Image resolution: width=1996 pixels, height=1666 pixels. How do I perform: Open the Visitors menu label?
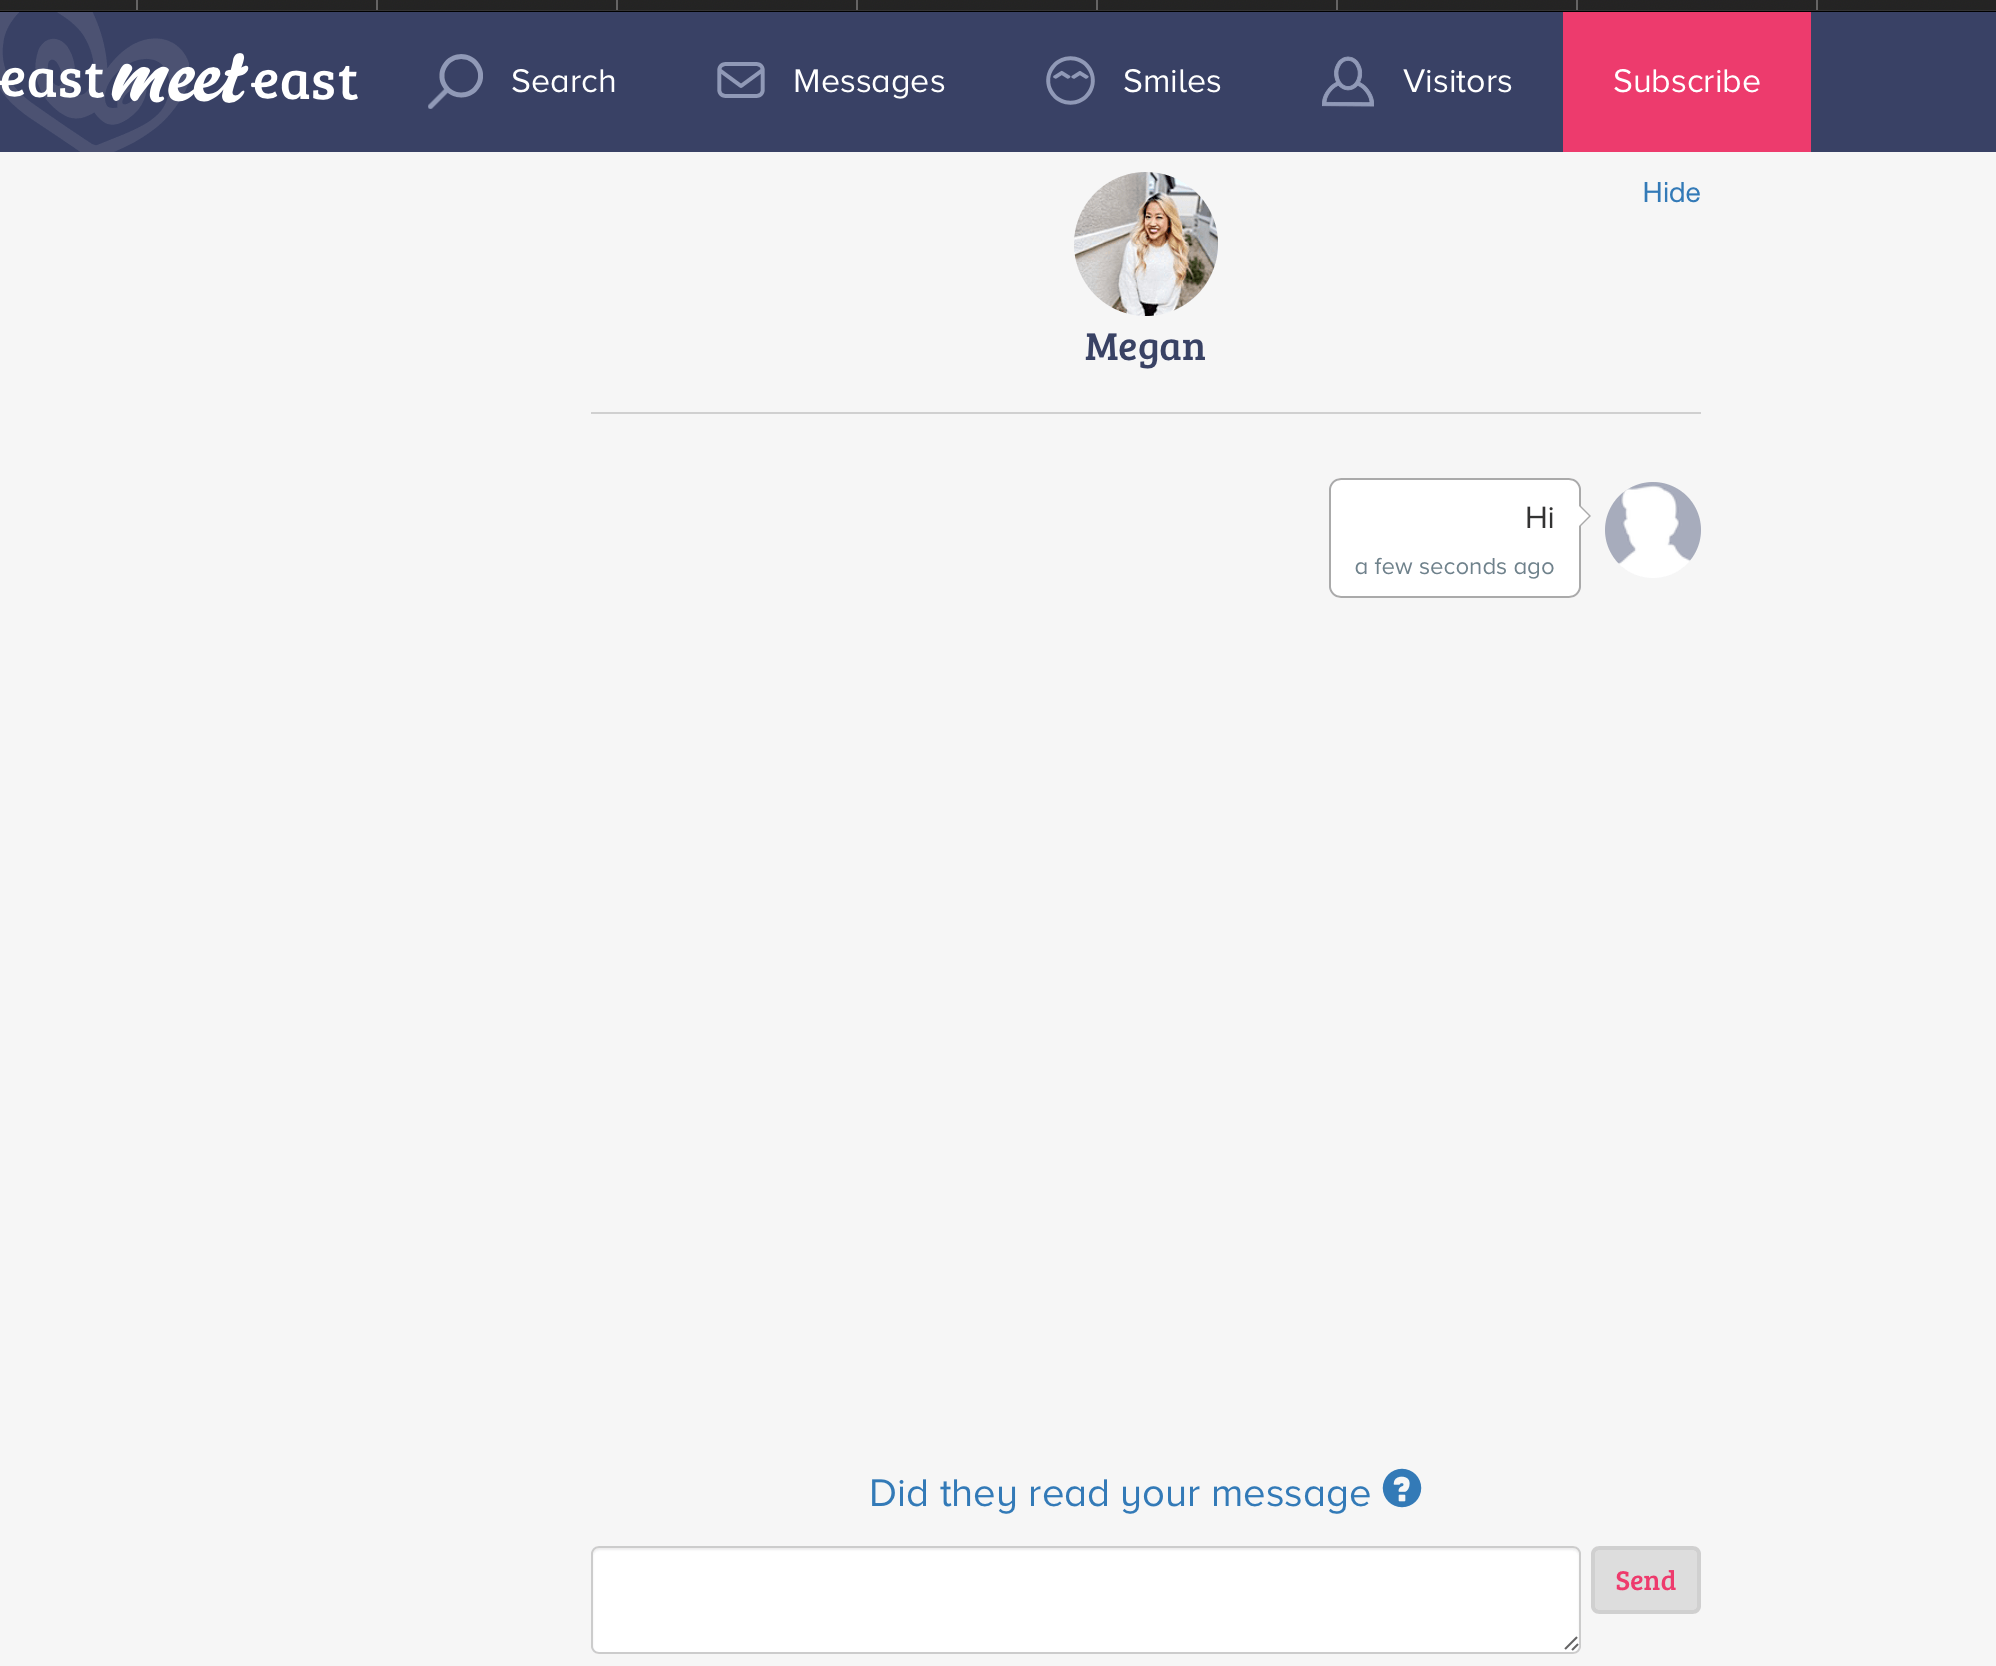(x=1457, y=81)
